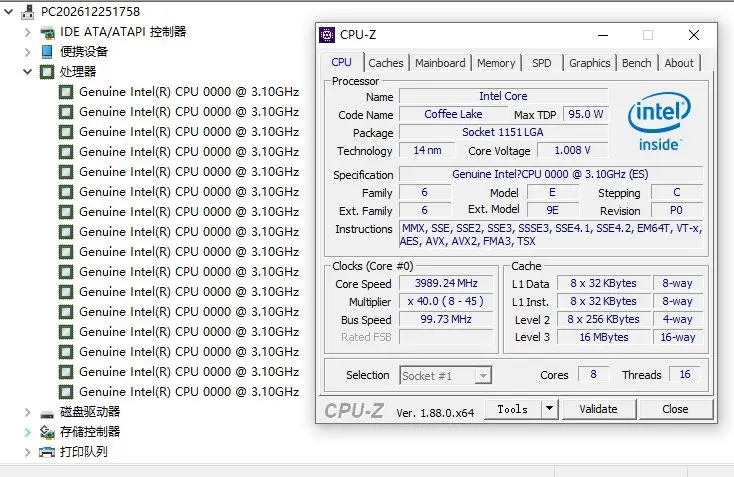The height and width of the screenshot is (477, 734).
Task: Click the portable devices icon
Action: click(x=47, y=51)
